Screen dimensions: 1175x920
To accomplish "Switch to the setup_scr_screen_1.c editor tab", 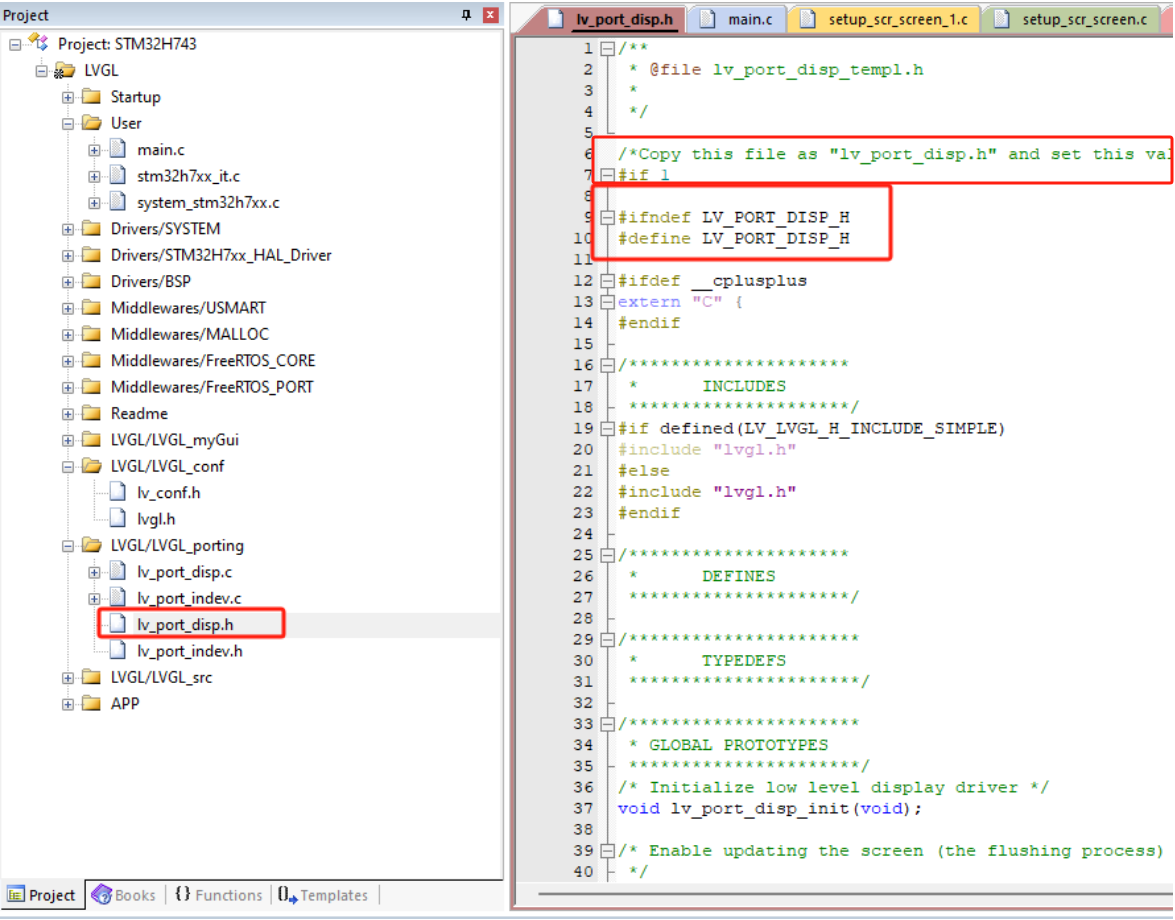I will tap(886, 19).
